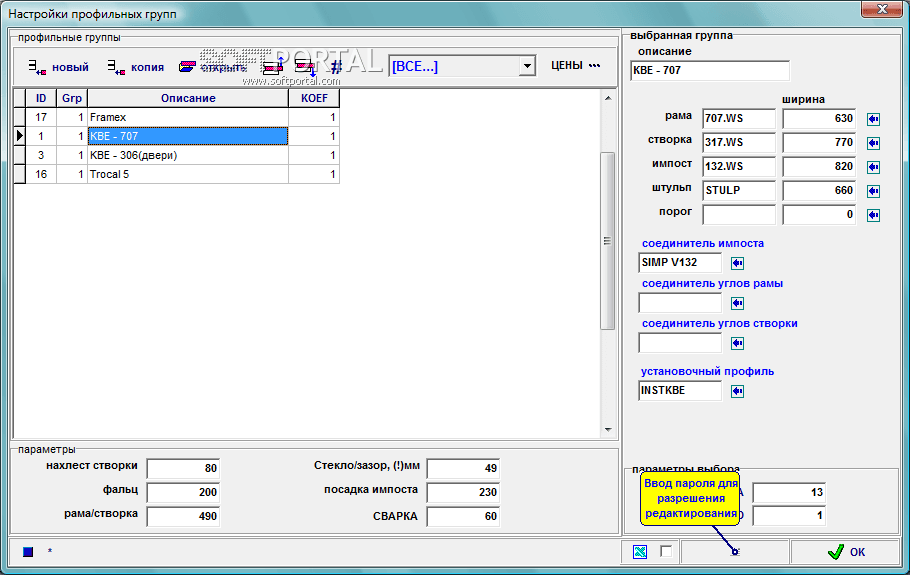Toggle the checkbox in bottom status bar

coord(666,551)
